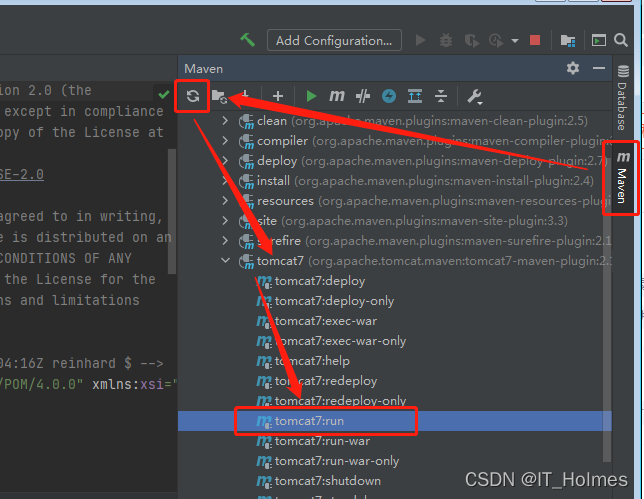This screenshot has width=644, height=499.
Task: Click Add Configuration… button
Action: [x=334, y=40]
